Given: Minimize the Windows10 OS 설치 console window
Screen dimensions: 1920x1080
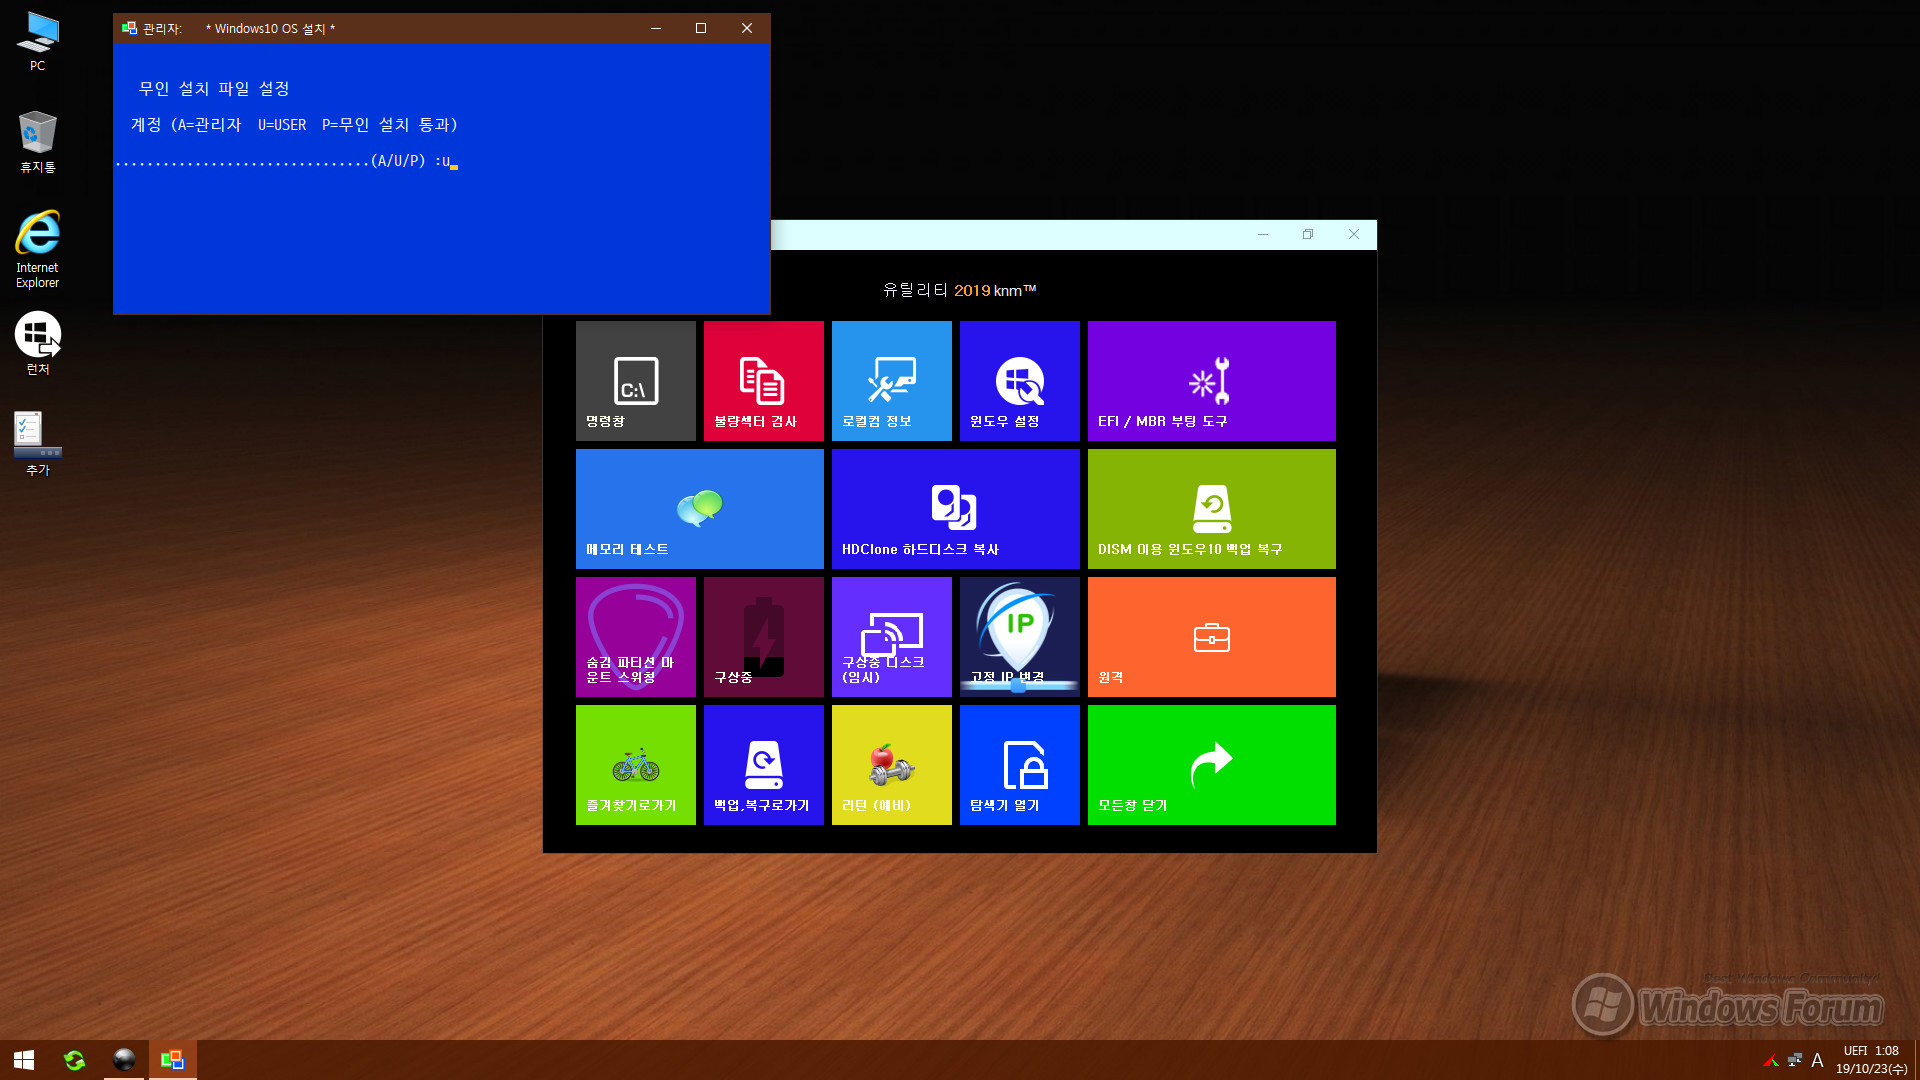Looking at the screenshot, I should point(656,28).
